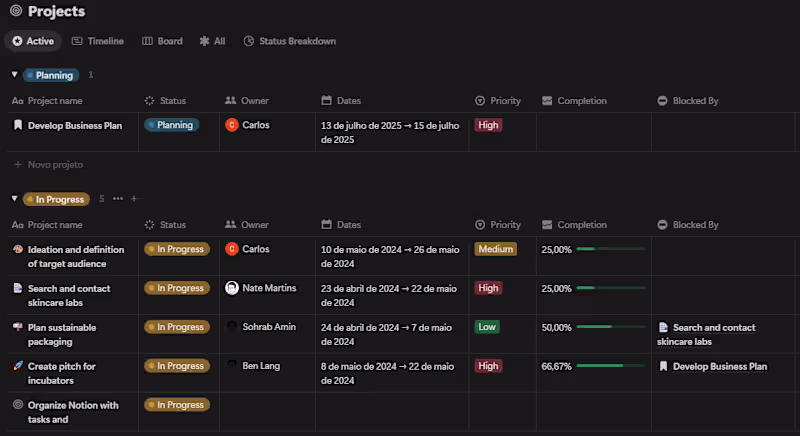Click the Dates column header in Planning table
Viewport: 800px width, 436px height.
(348, 101)
